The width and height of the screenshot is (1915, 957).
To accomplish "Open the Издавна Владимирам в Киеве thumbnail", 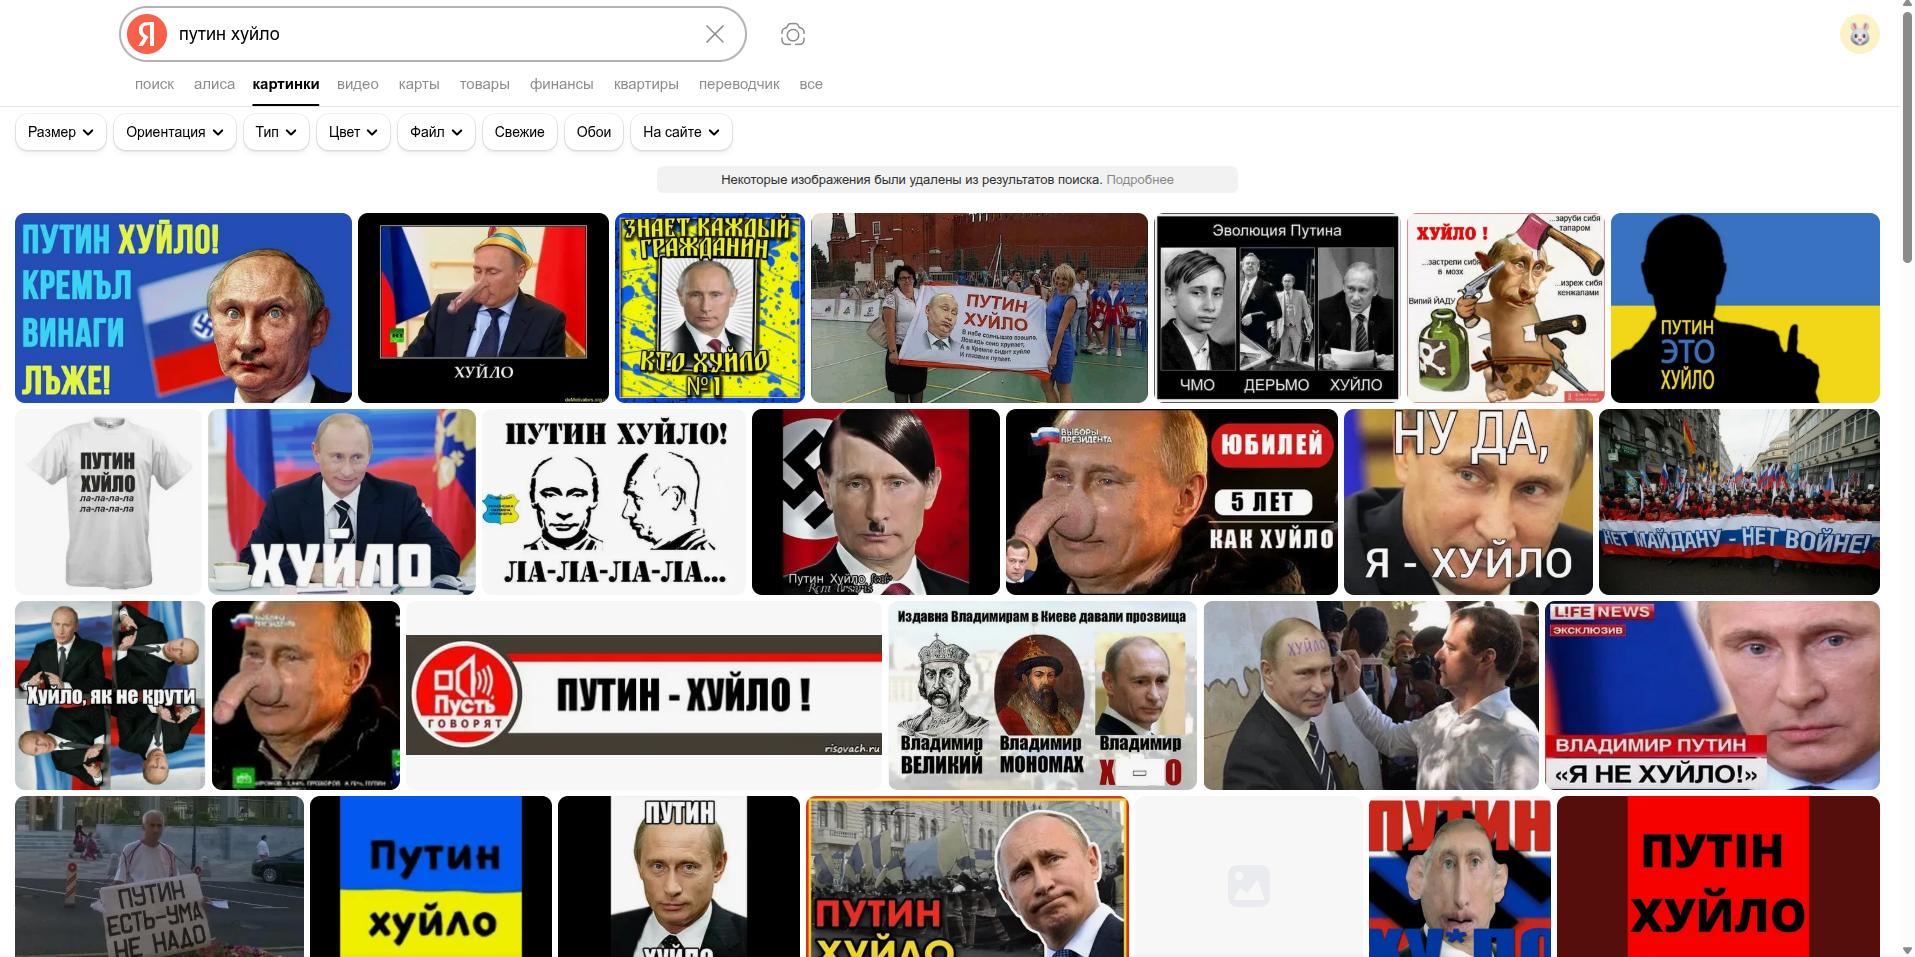I will pos(1042,695).
